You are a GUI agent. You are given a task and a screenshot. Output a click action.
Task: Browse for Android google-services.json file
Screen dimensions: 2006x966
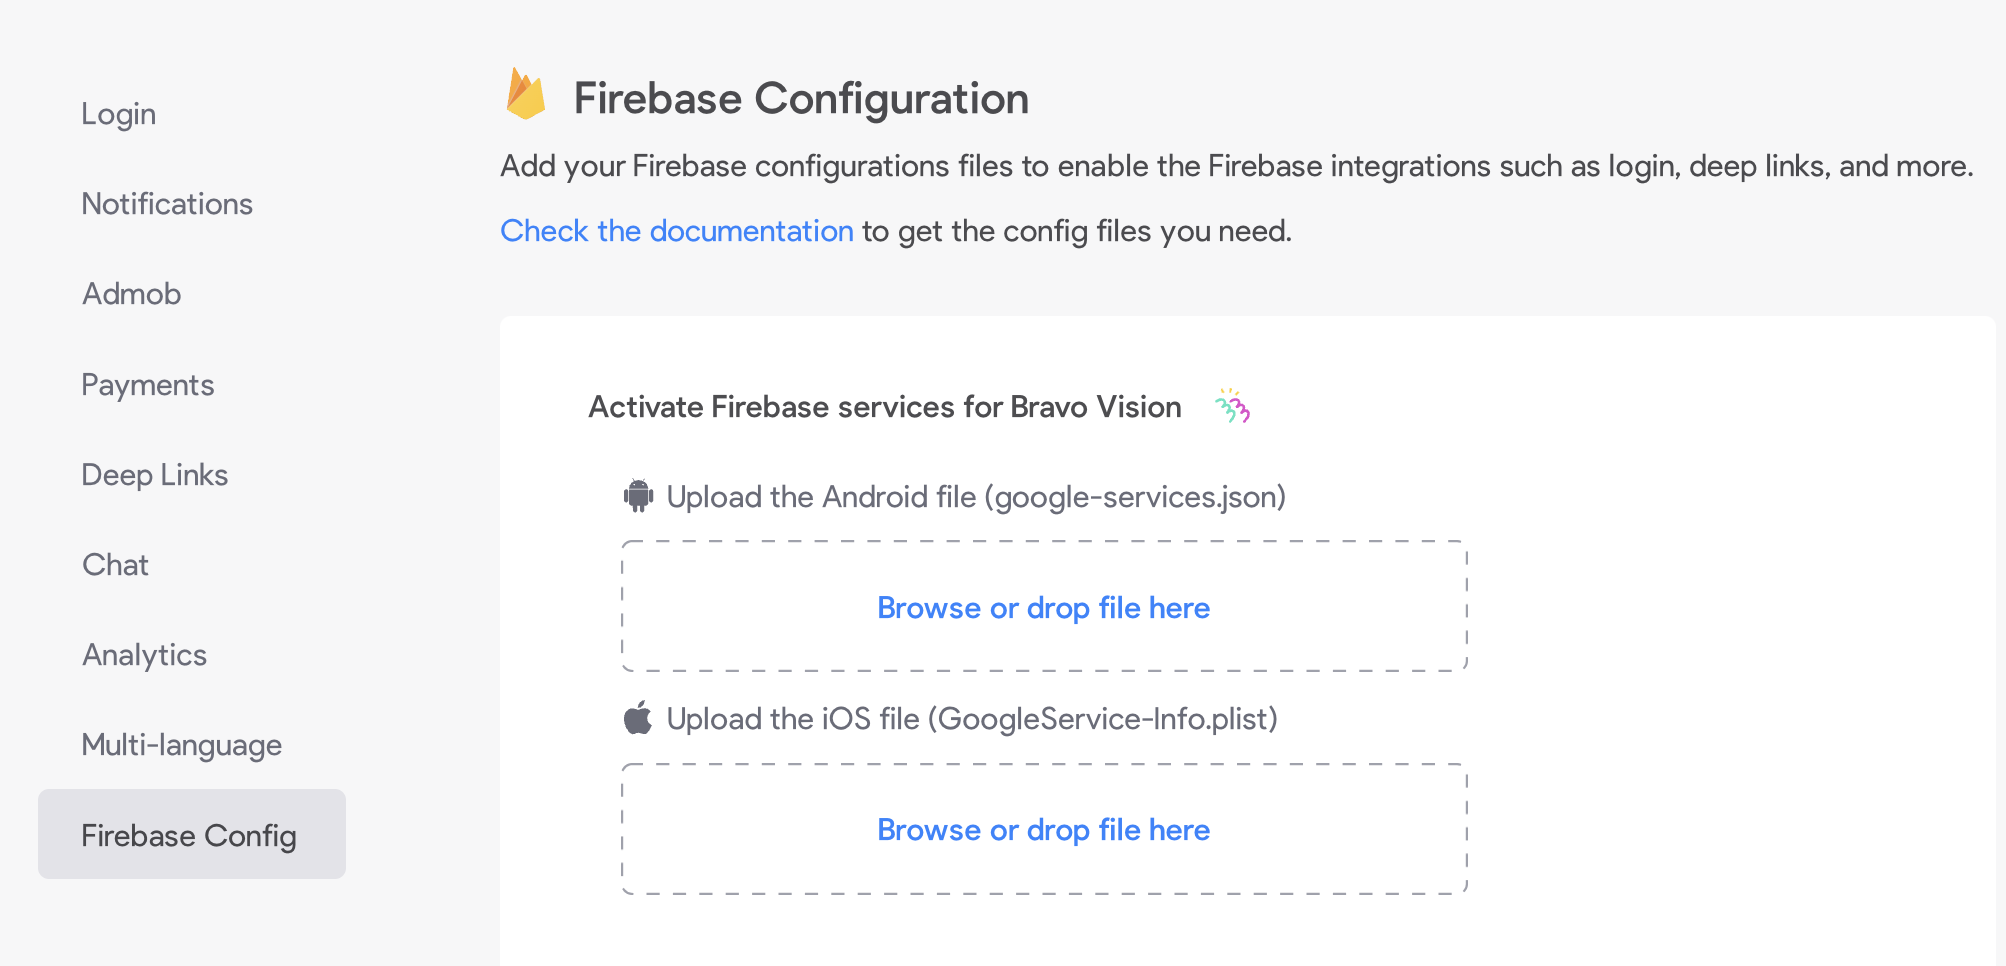[x=1043, y=608]
